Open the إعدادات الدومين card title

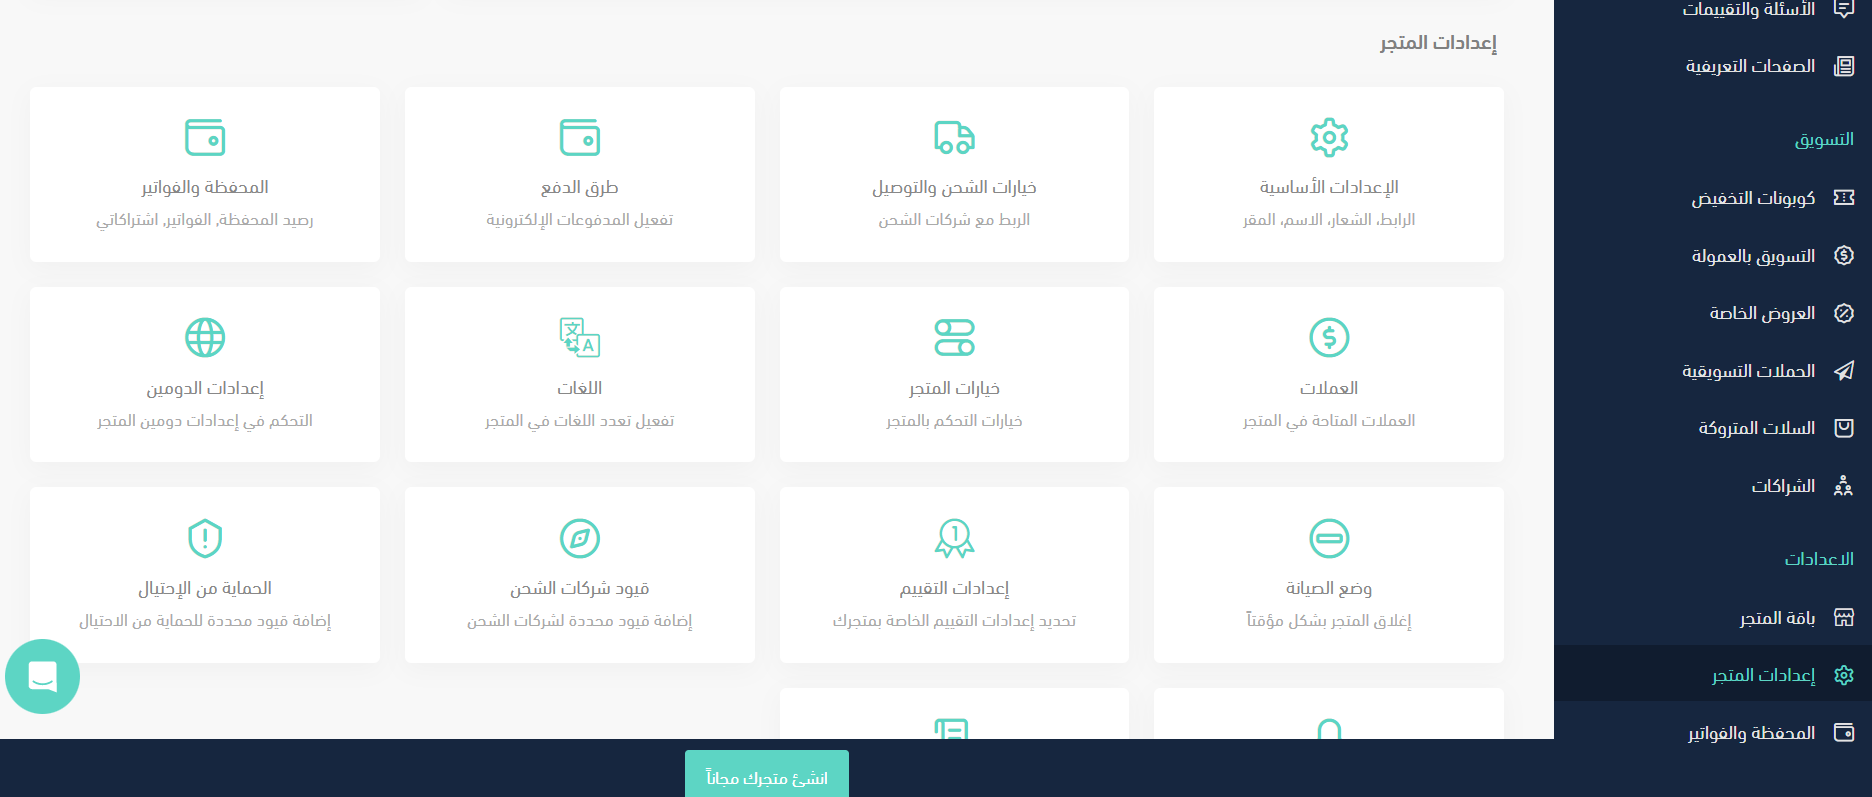(x=205, y=388)
